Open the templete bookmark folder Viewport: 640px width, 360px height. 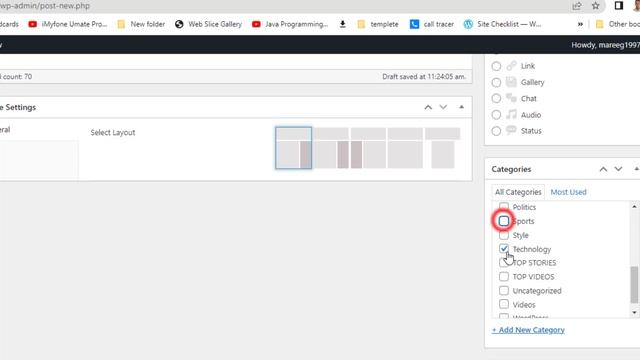[x=378, y=24]
